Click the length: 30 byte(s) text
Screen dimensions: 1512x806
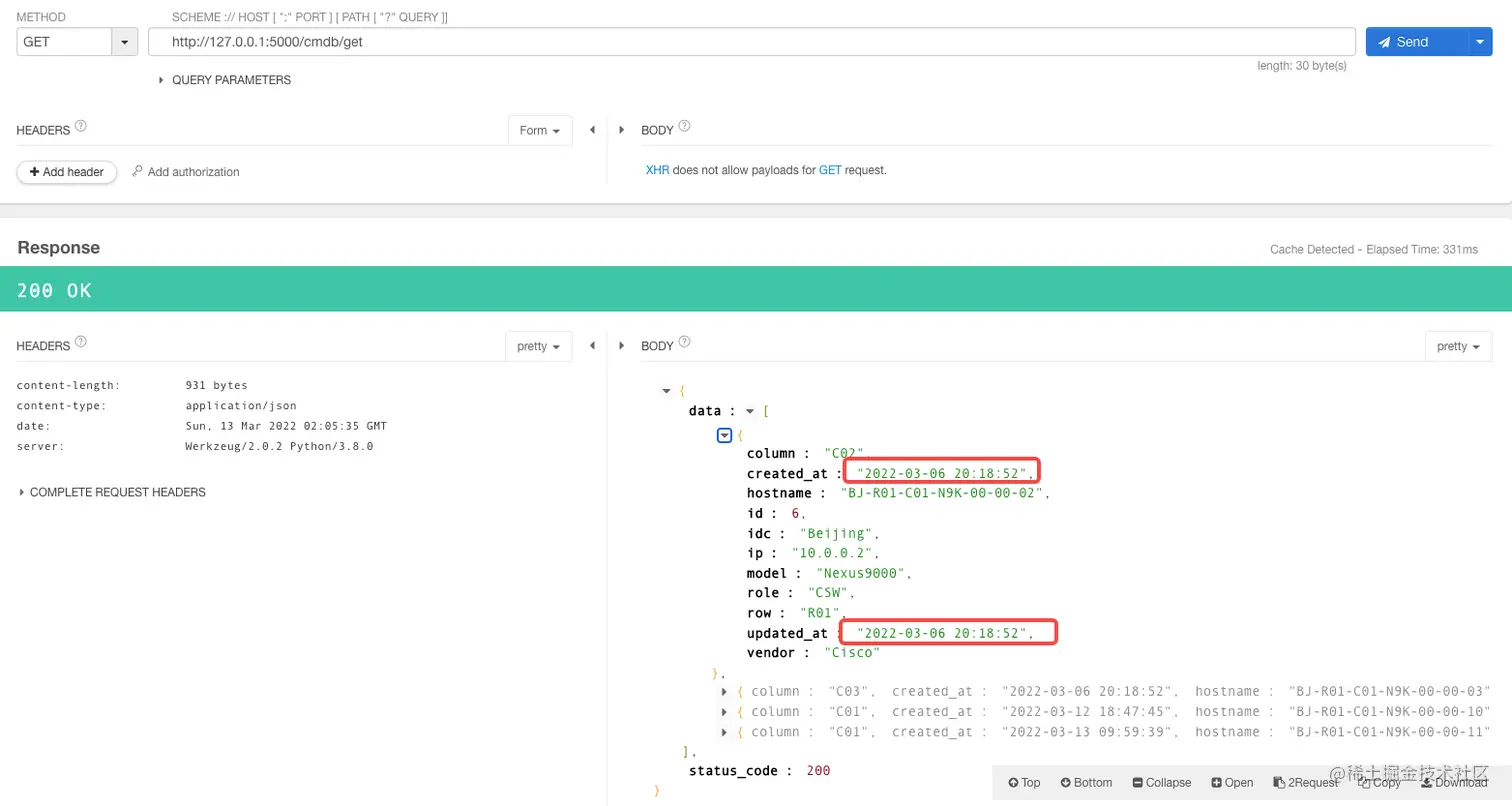tap(1302, 66)
